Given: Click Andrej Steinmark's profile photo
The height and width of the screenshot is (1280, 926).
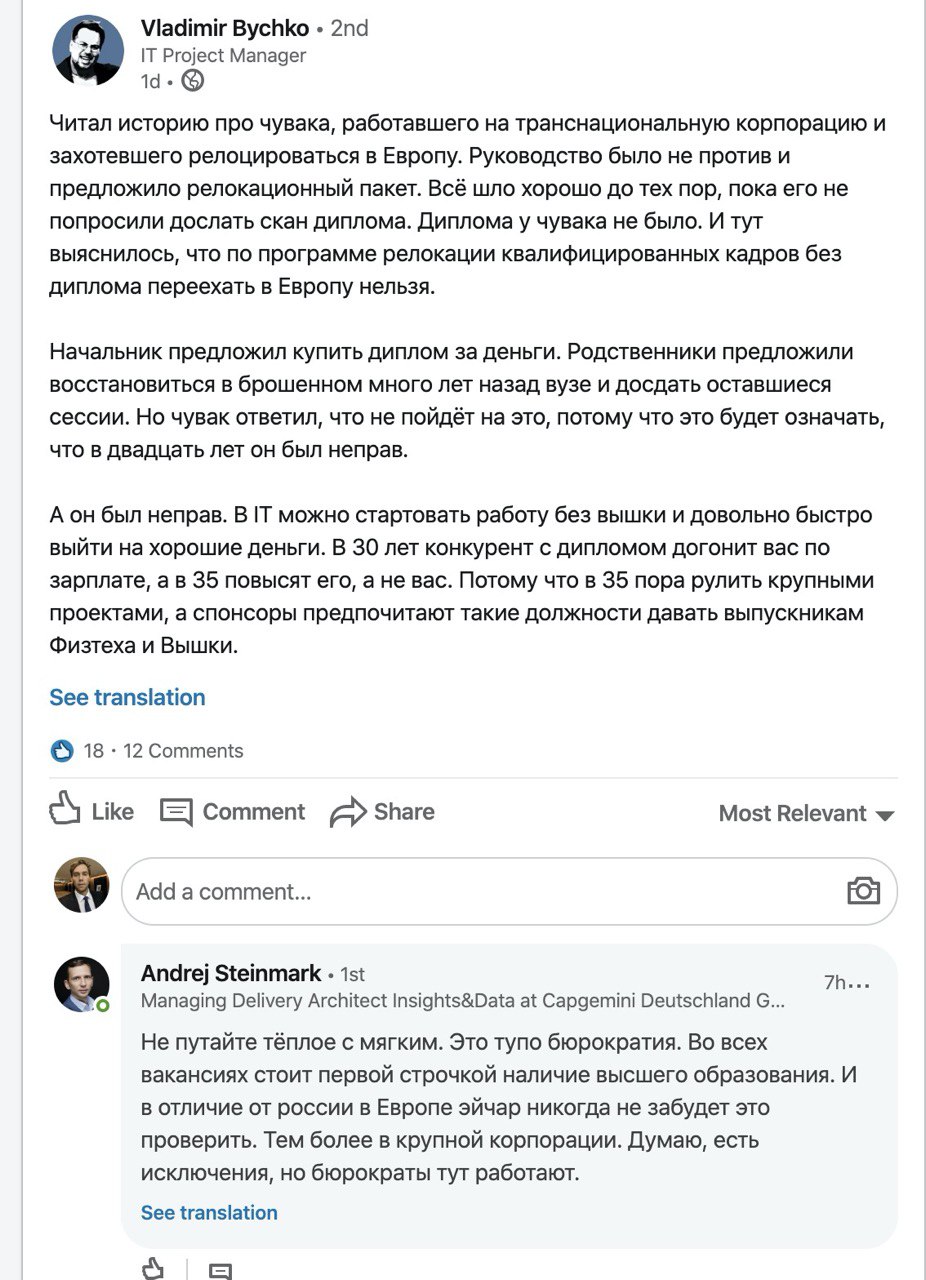Looking at the screenshot, I should point(81,984).
